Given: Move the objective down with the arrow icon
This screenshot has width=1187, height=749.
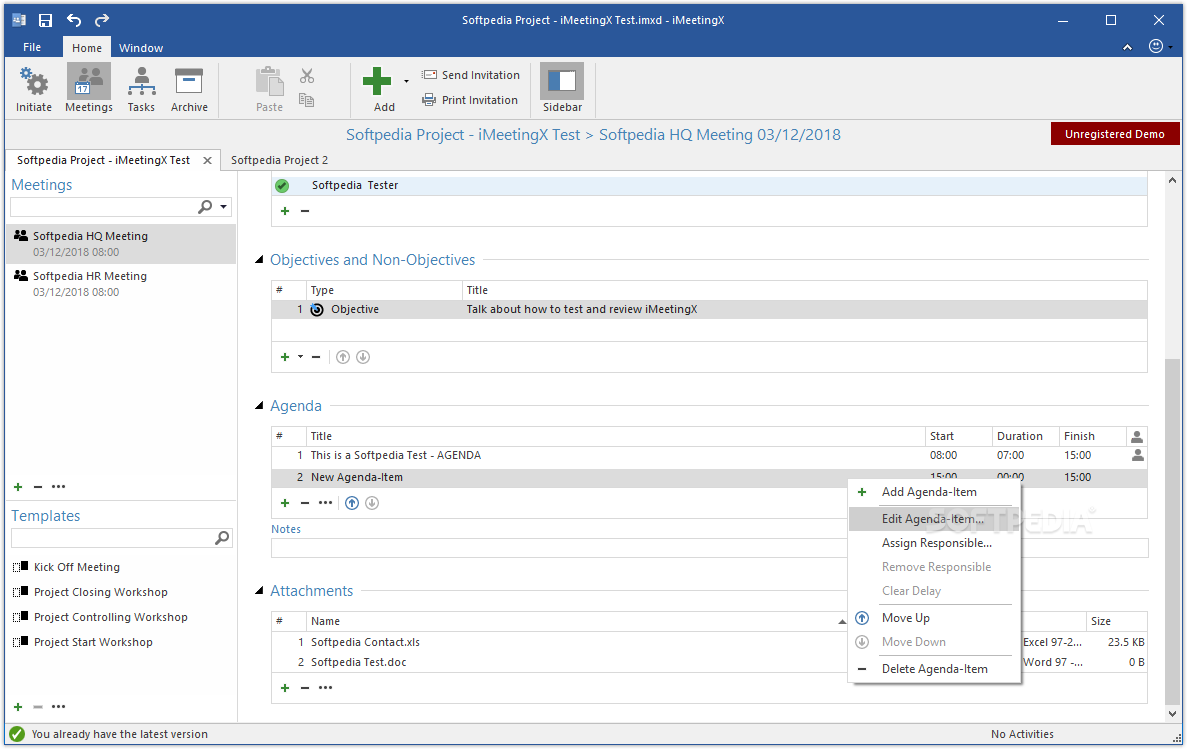Looking at the screenshot, I should (x=363, y=357).
